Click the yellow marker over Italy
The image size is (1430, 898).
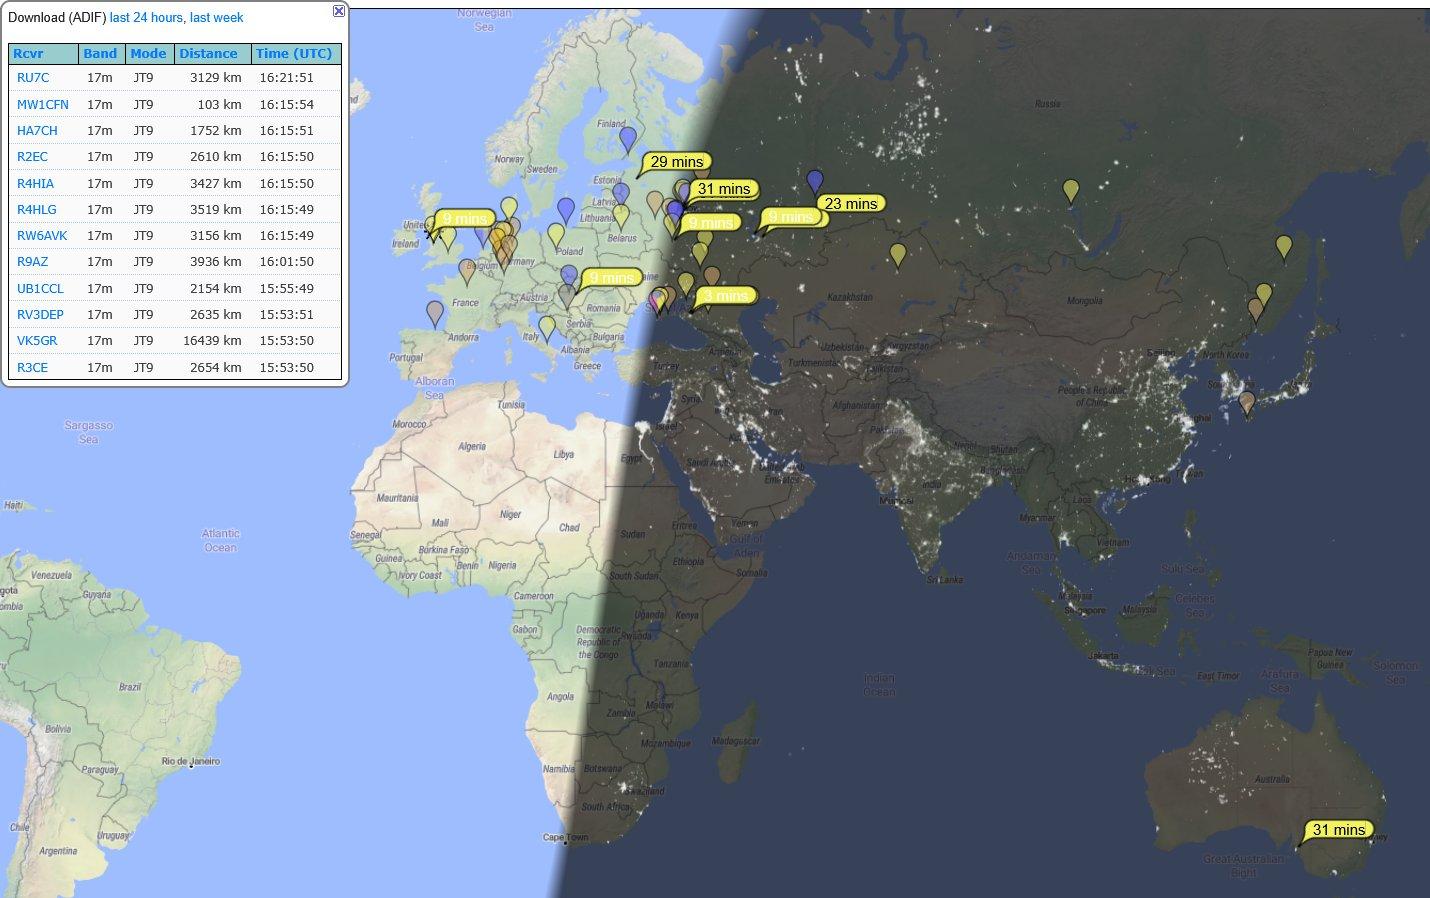click(x=547, y=328)
